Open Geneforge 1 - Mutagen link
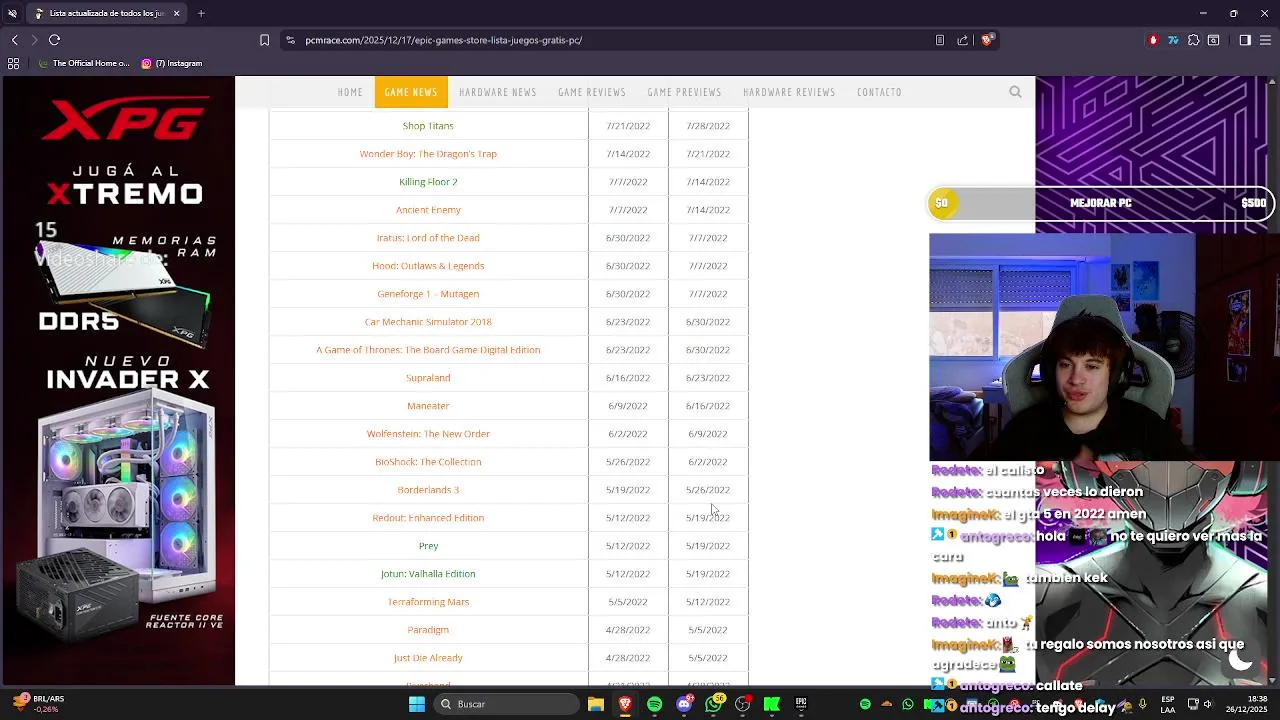Viewport: 1280px width, 720px height. tap(428, 294)
